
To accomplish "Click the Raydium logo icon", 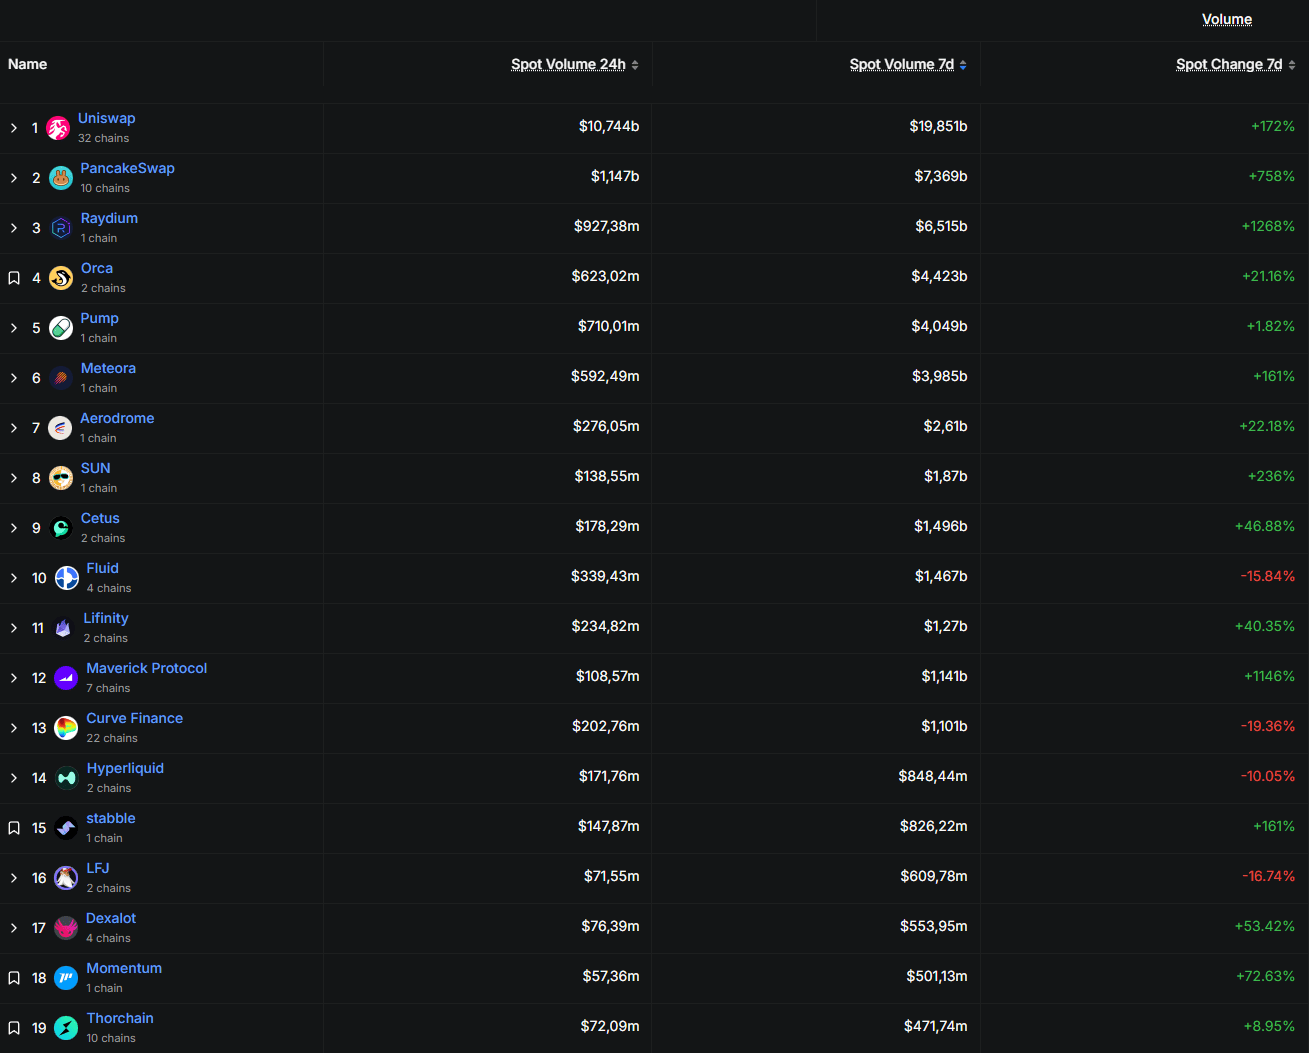I will point(61,228).
